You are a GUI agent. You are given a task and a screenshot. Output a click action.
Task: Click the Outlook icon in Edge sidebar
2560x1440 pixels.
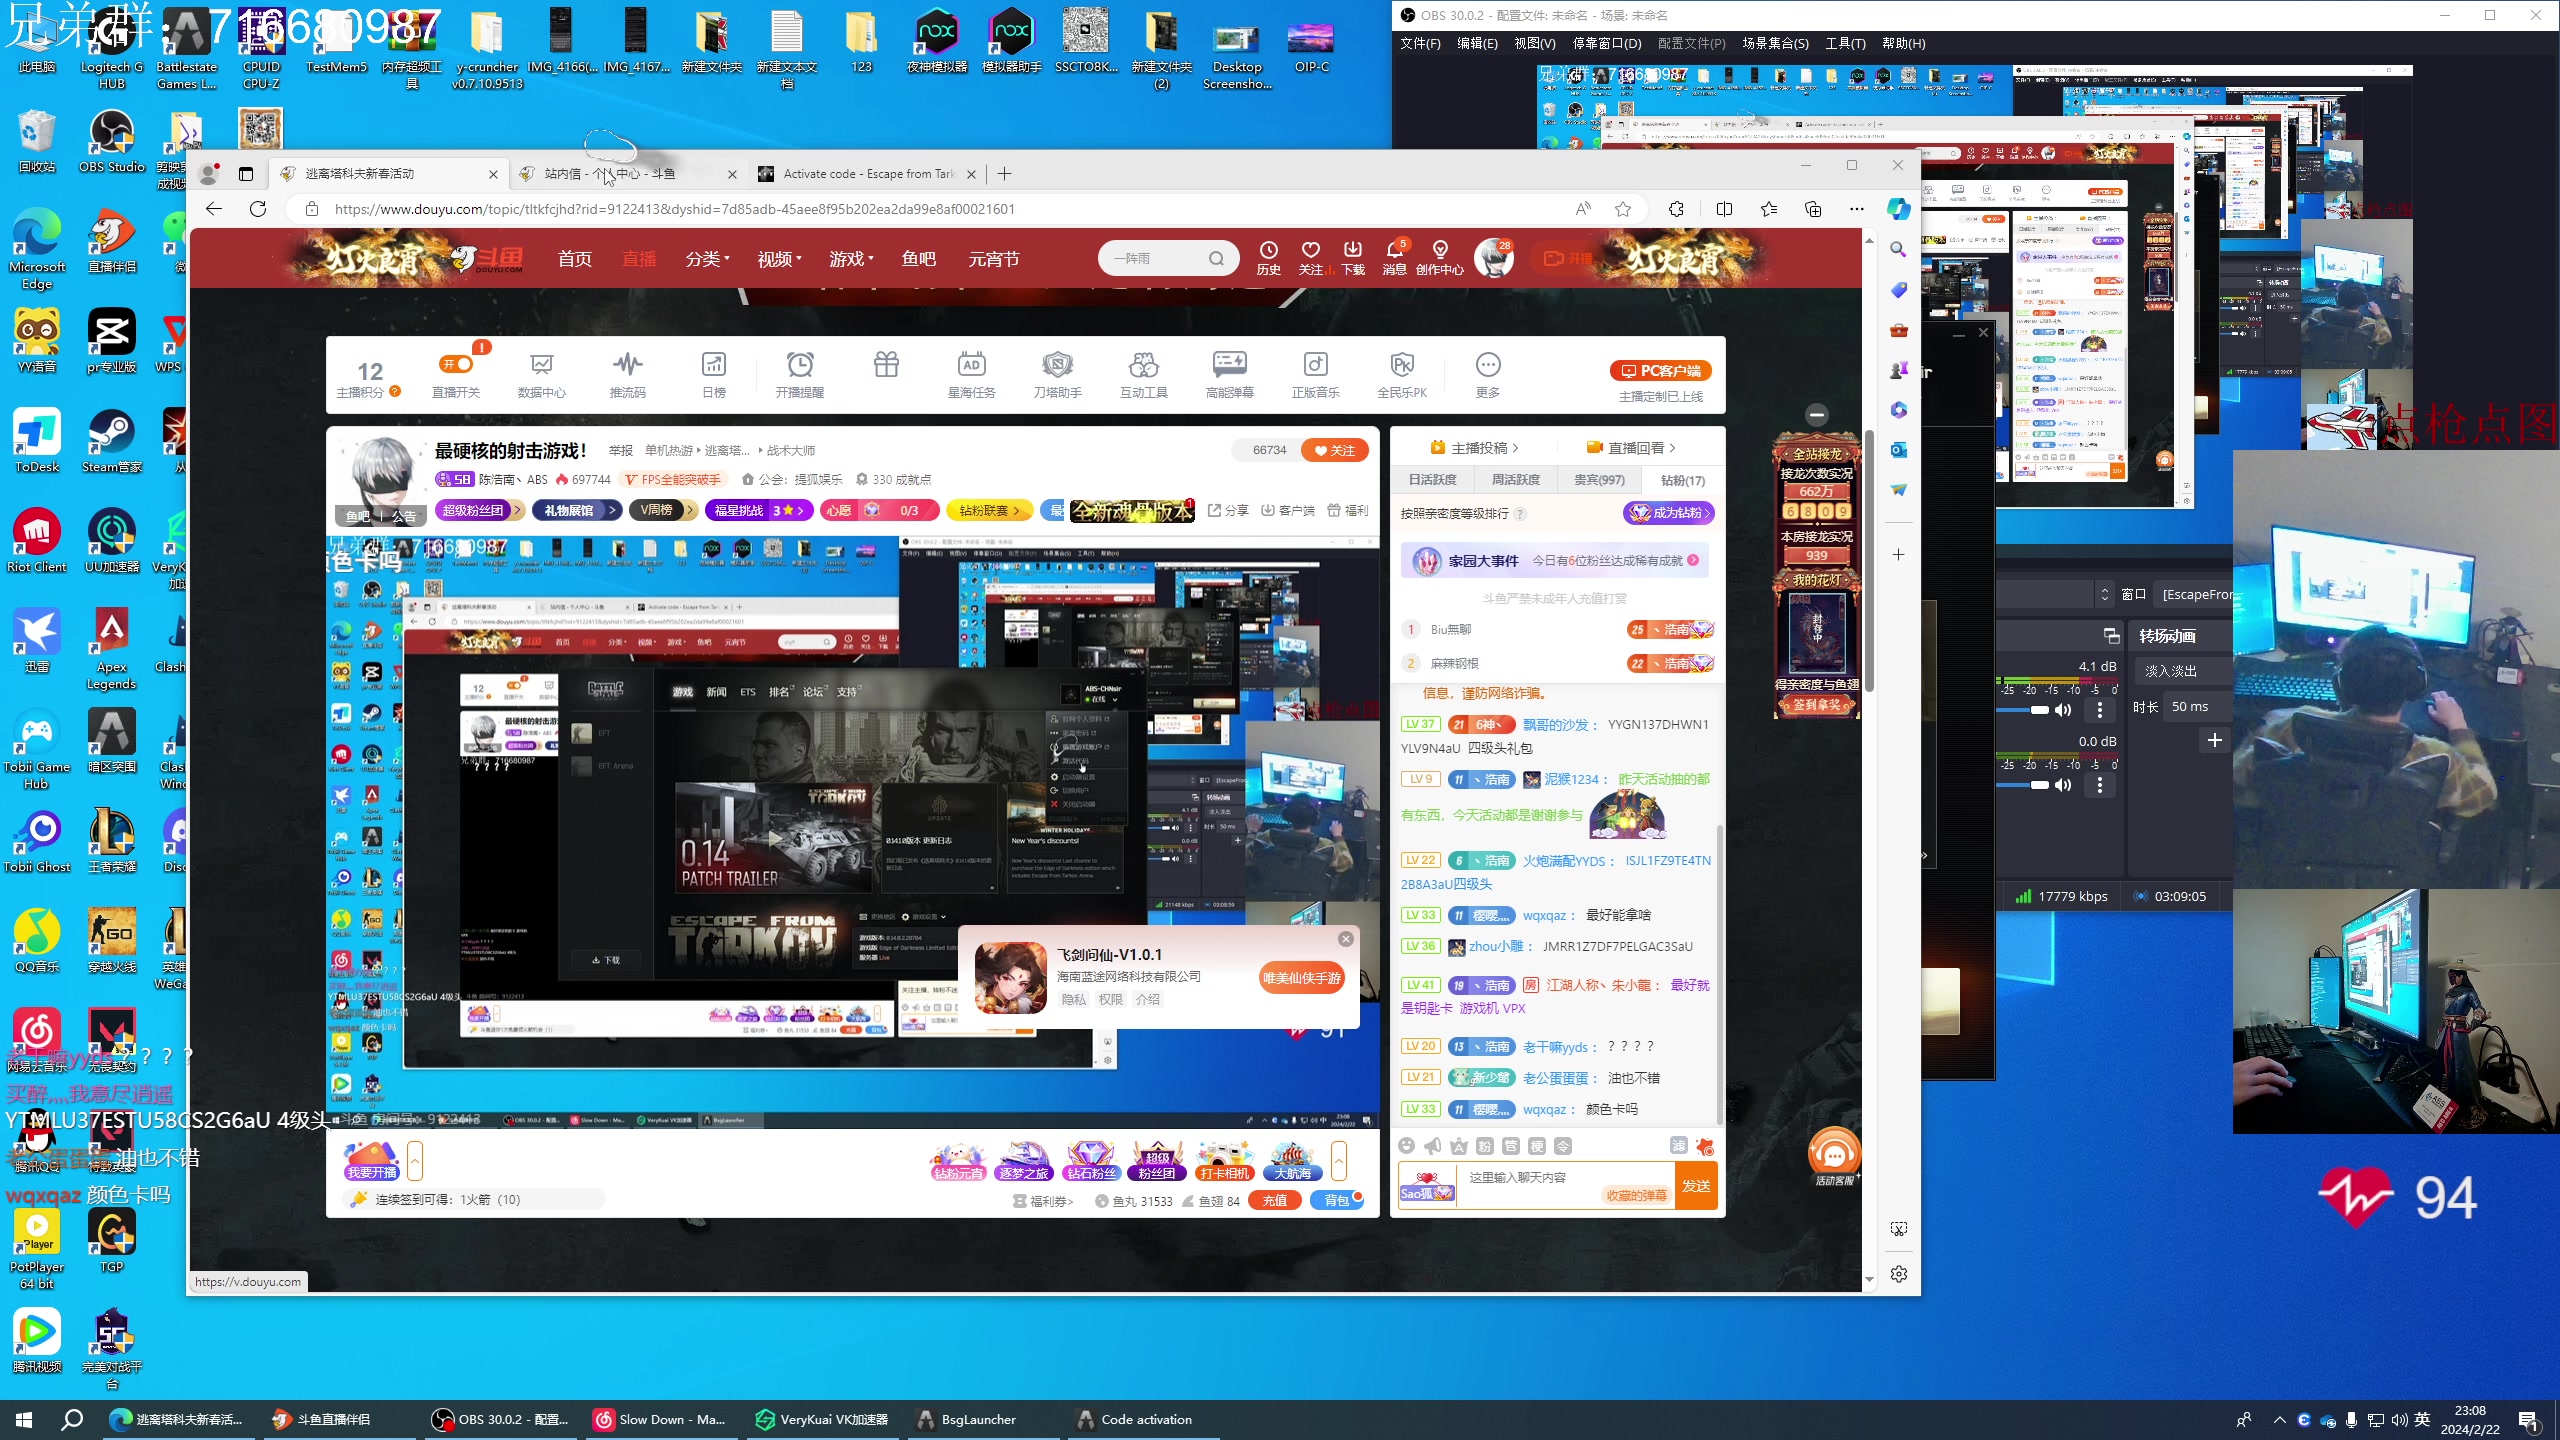(x=1899, y=450)
